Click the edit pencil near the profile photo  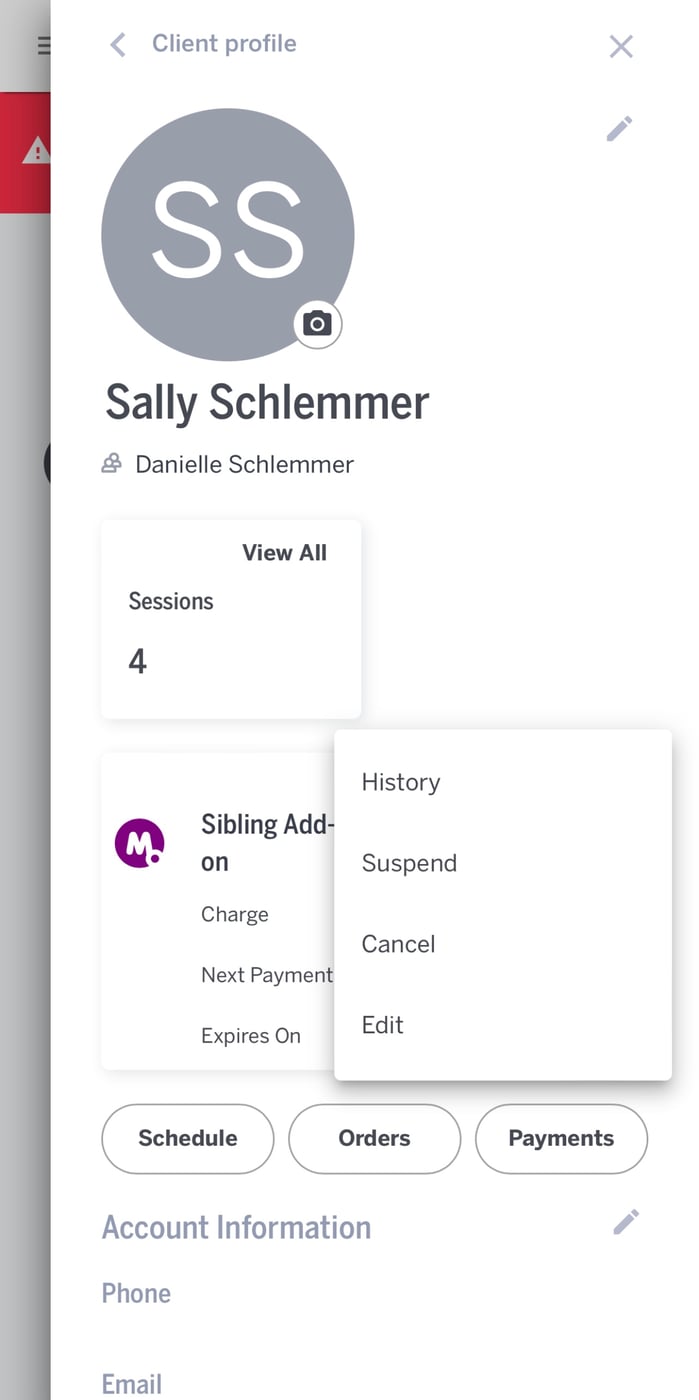pyautogui.click(x=619, y=129)
